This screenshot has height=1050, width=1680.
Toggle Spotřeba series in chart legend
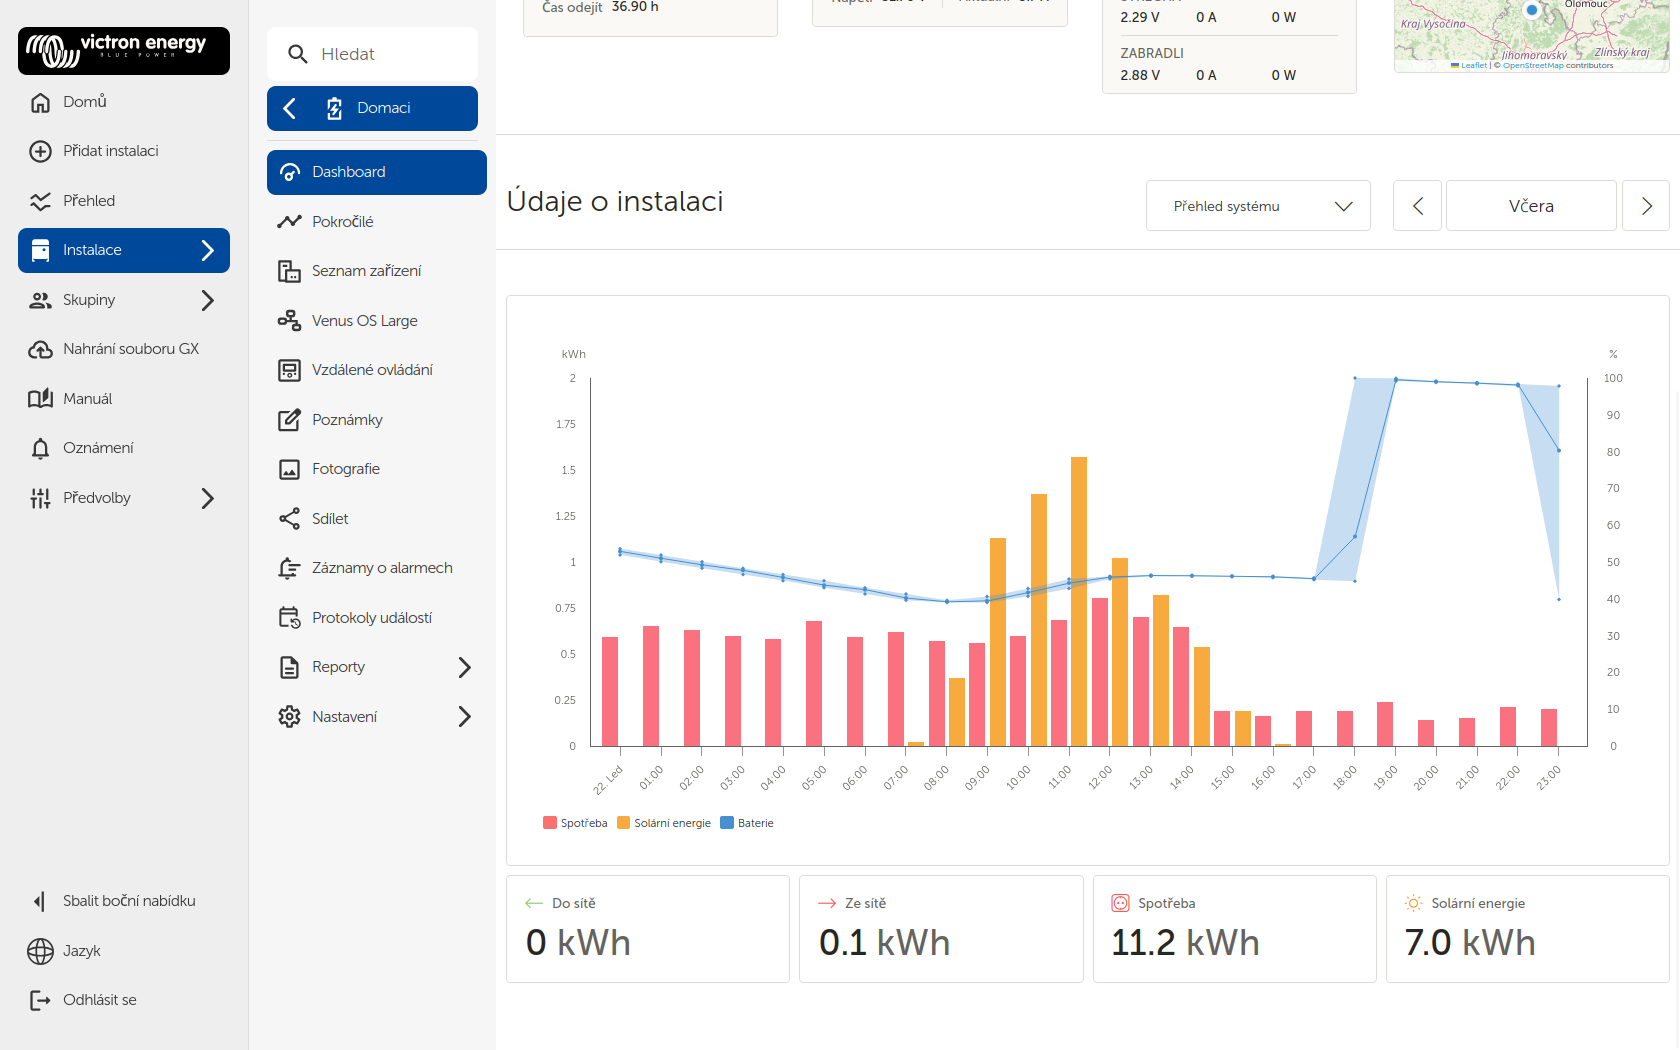(575, 823)
